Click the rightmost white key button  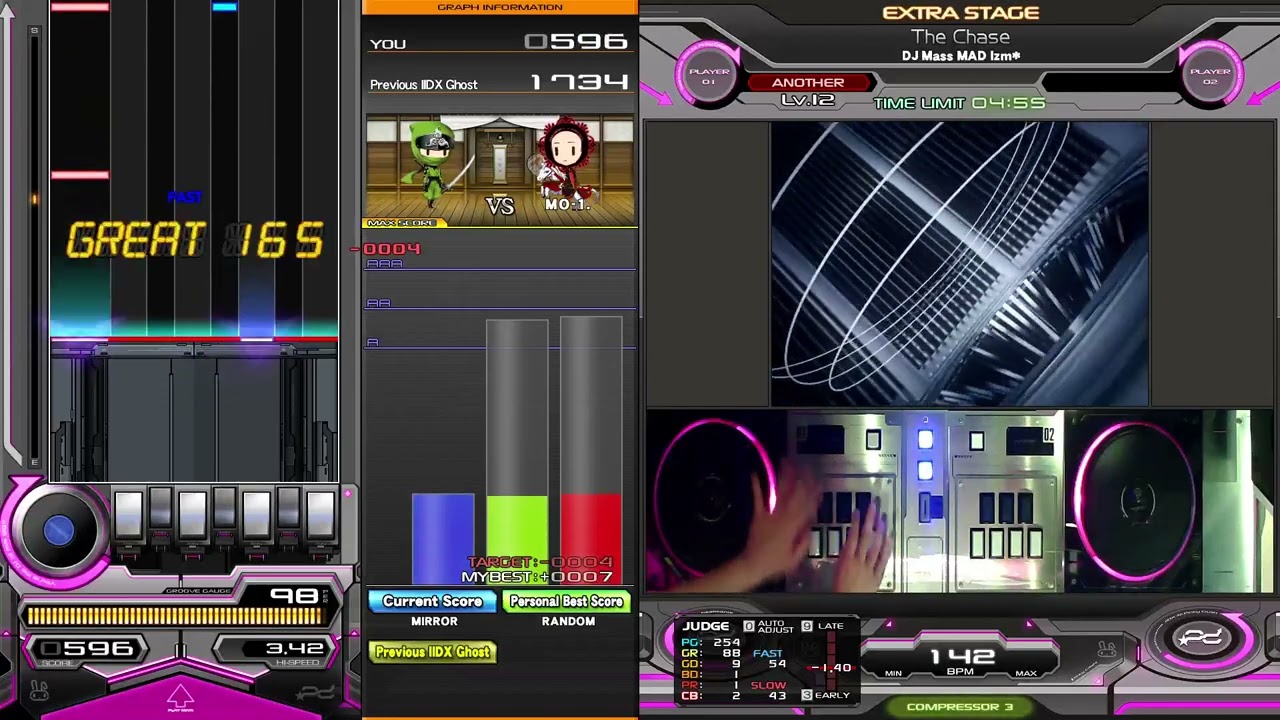coord(320,516)
